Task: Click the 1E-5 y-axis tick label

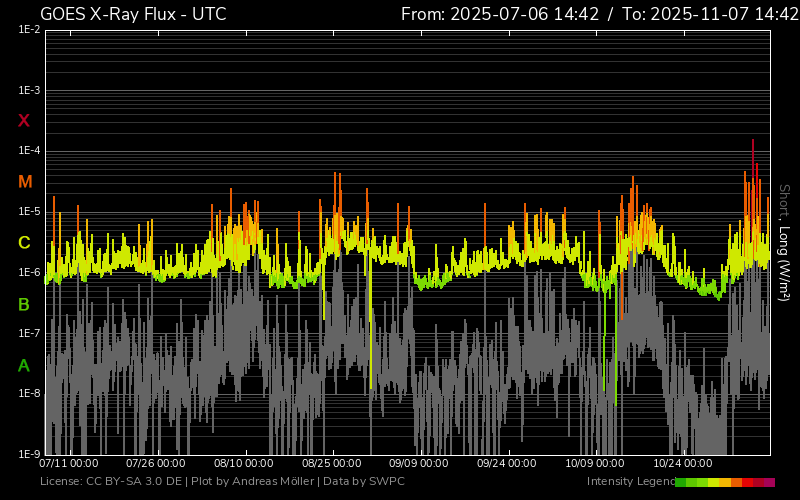Action: tap(29, 212)
